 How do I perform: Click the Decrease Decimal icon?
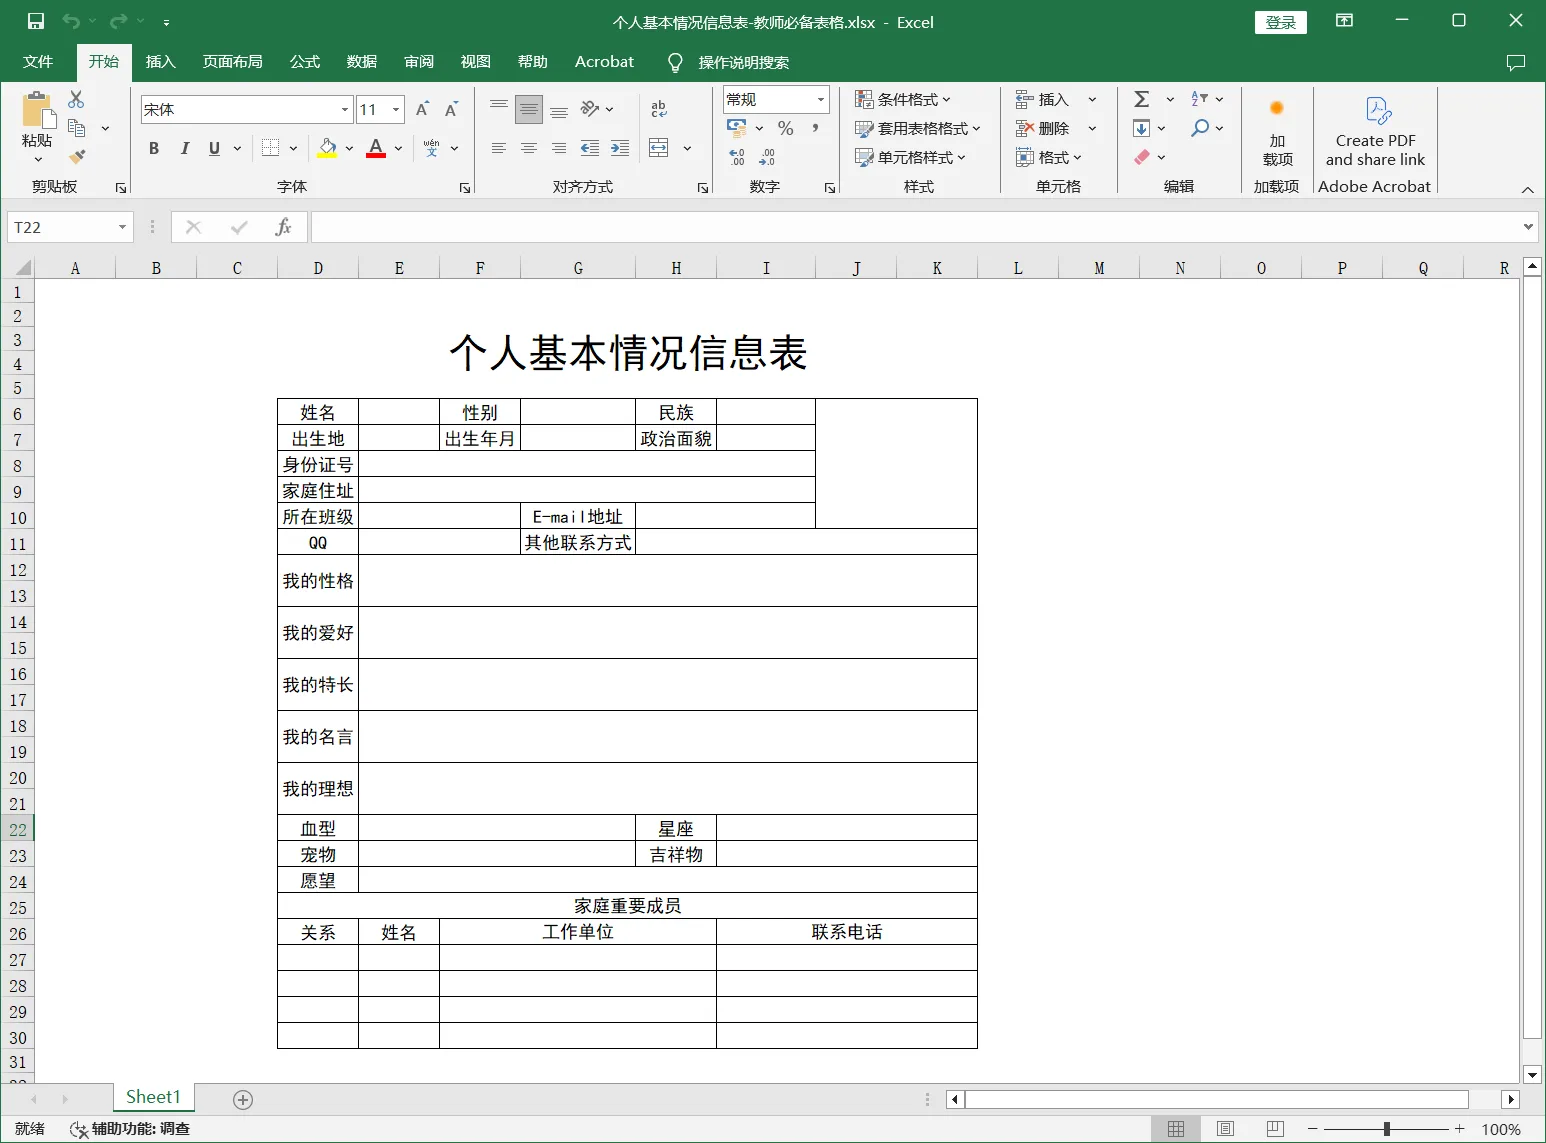pyautogui.click(x=767, y=157)
